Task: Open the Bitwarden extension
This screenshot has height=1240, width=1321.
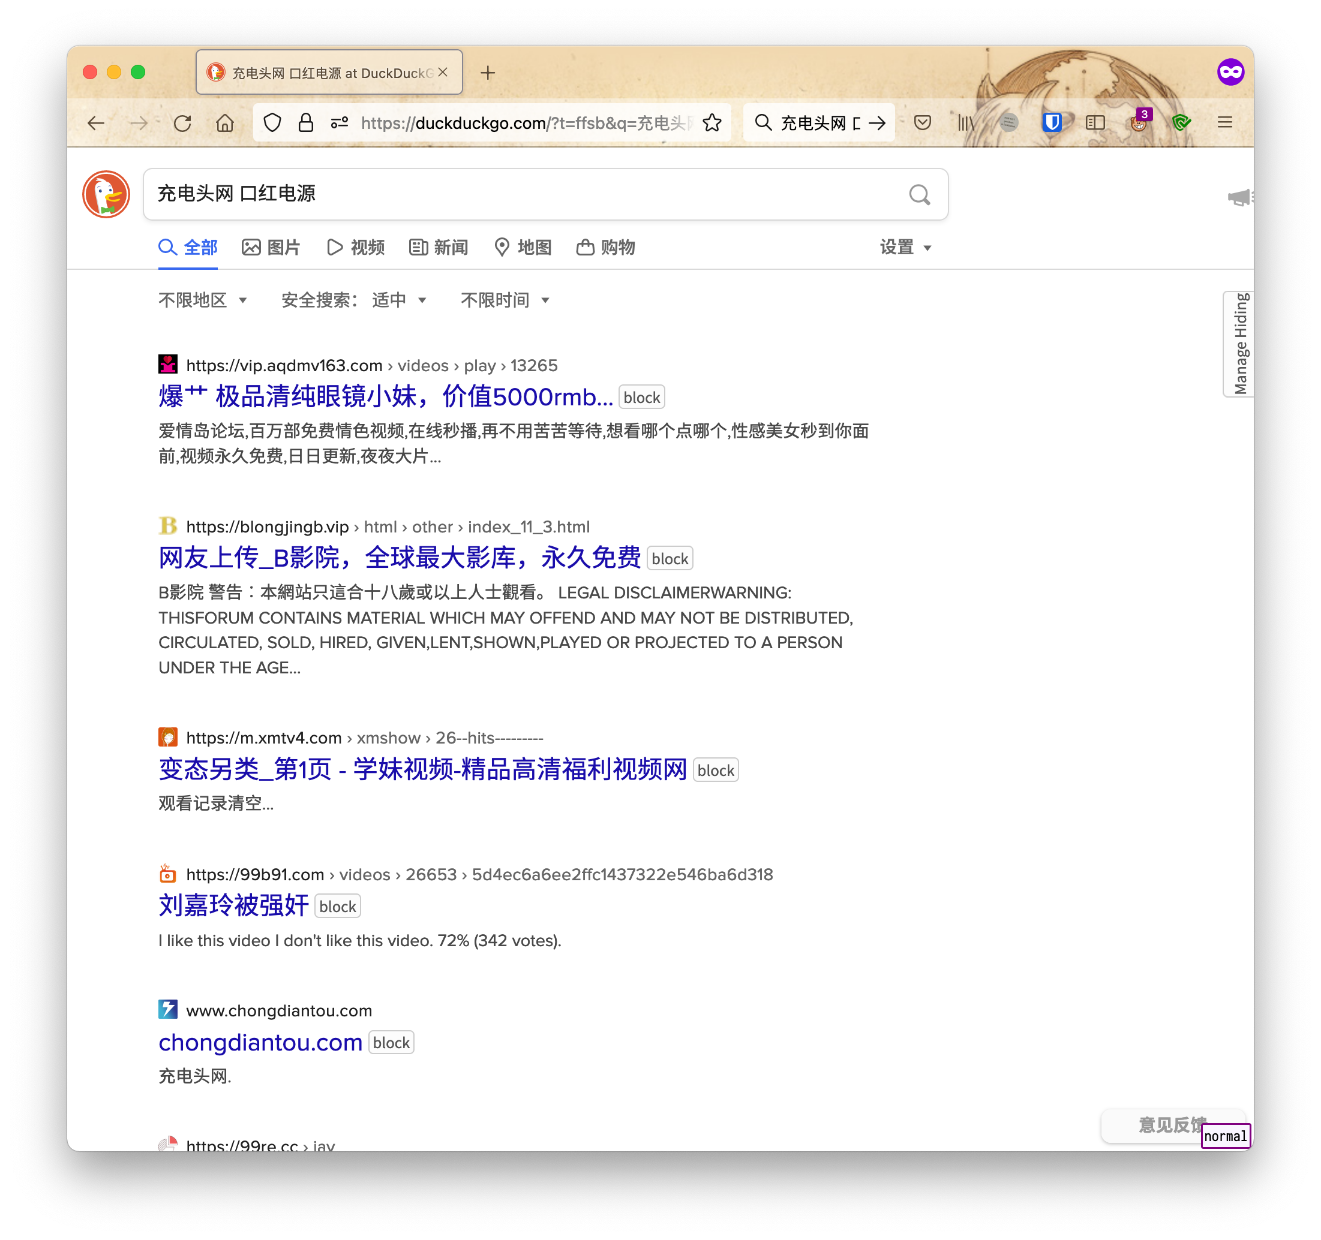Action: (1052, 122)
